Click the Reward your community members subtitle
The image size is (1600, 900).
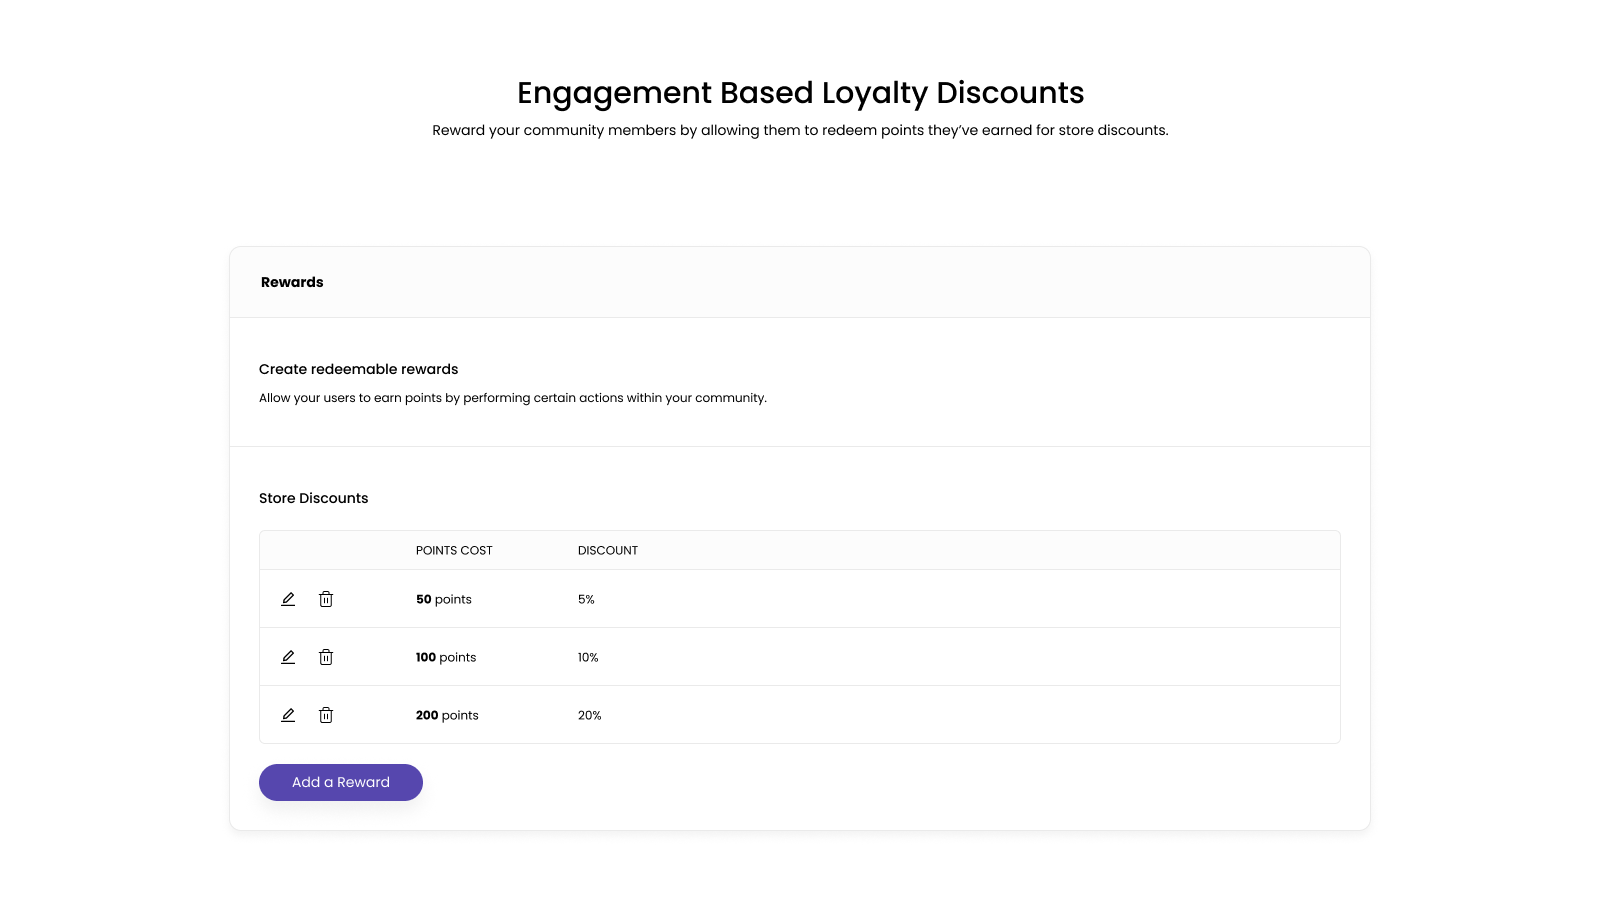(800, 130)
